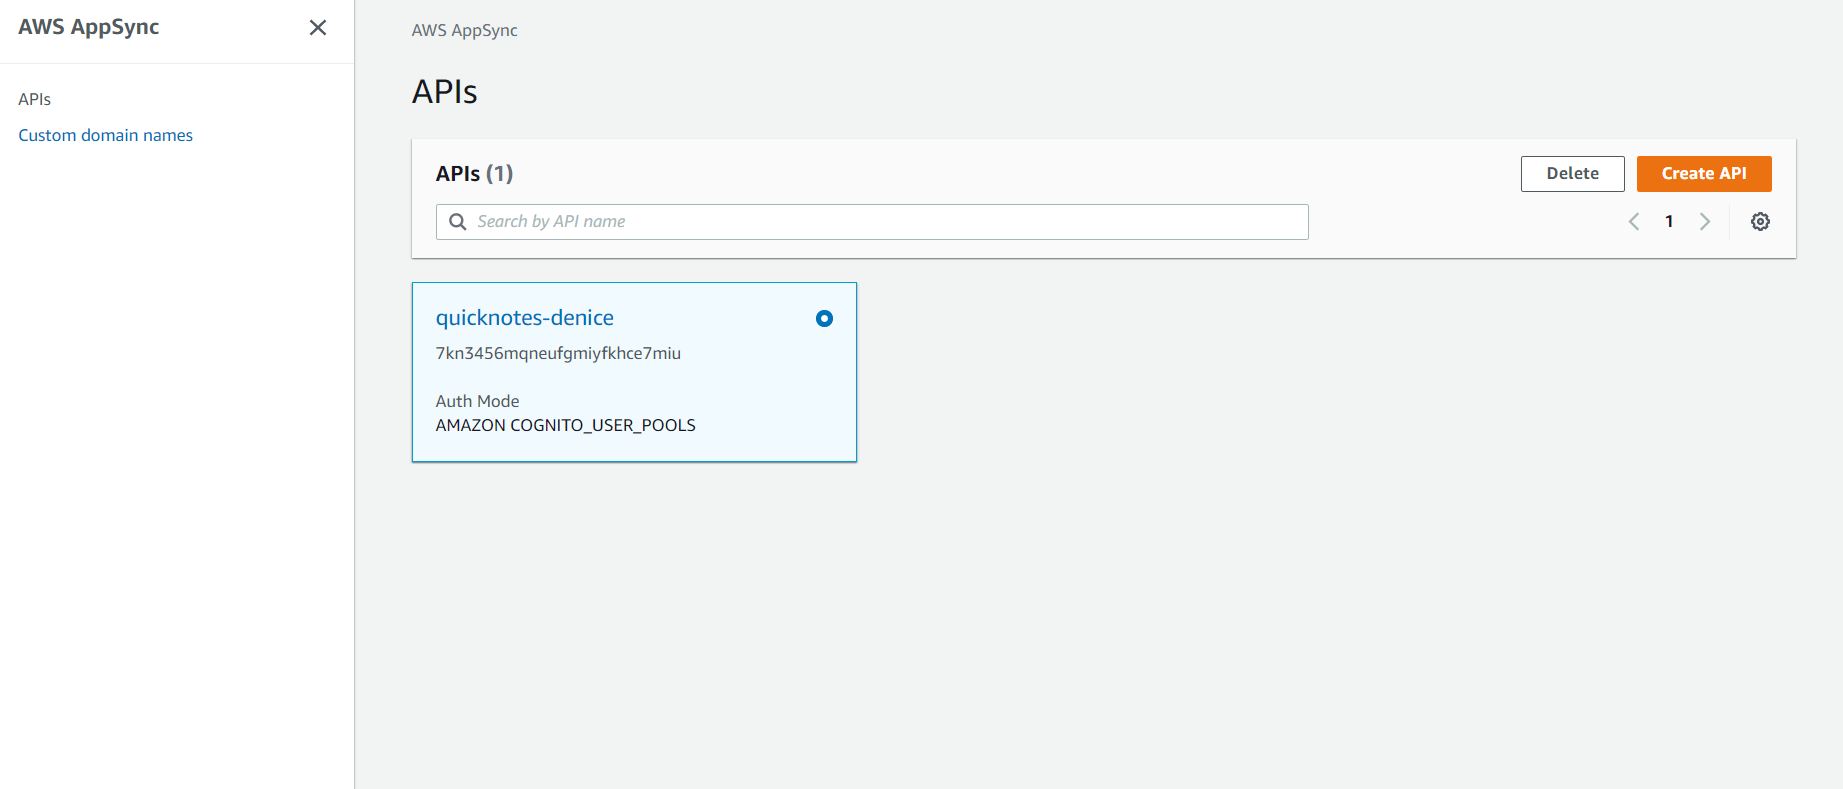The width and height of the screenshot is (1843, 789).
Task: Go to previous page of APIs
Action: [x=1634, y=222]
